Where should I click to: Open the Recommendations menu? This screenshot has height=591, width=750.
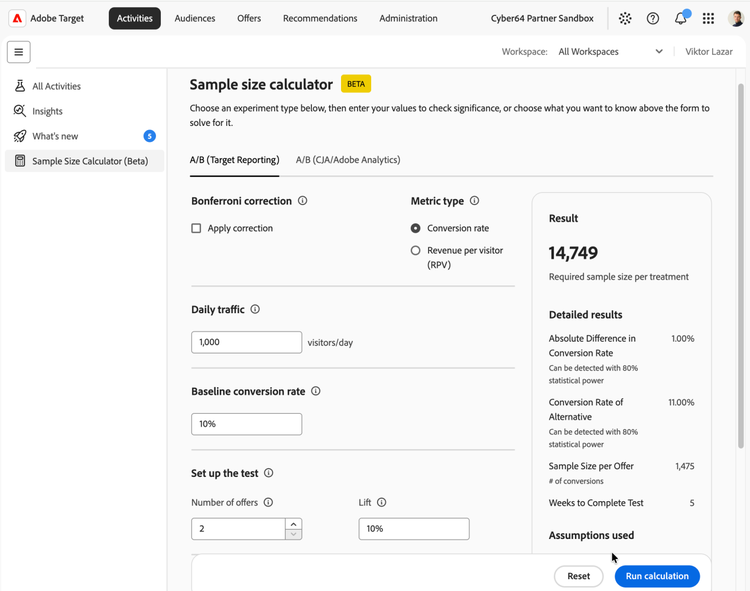point(320,18)
